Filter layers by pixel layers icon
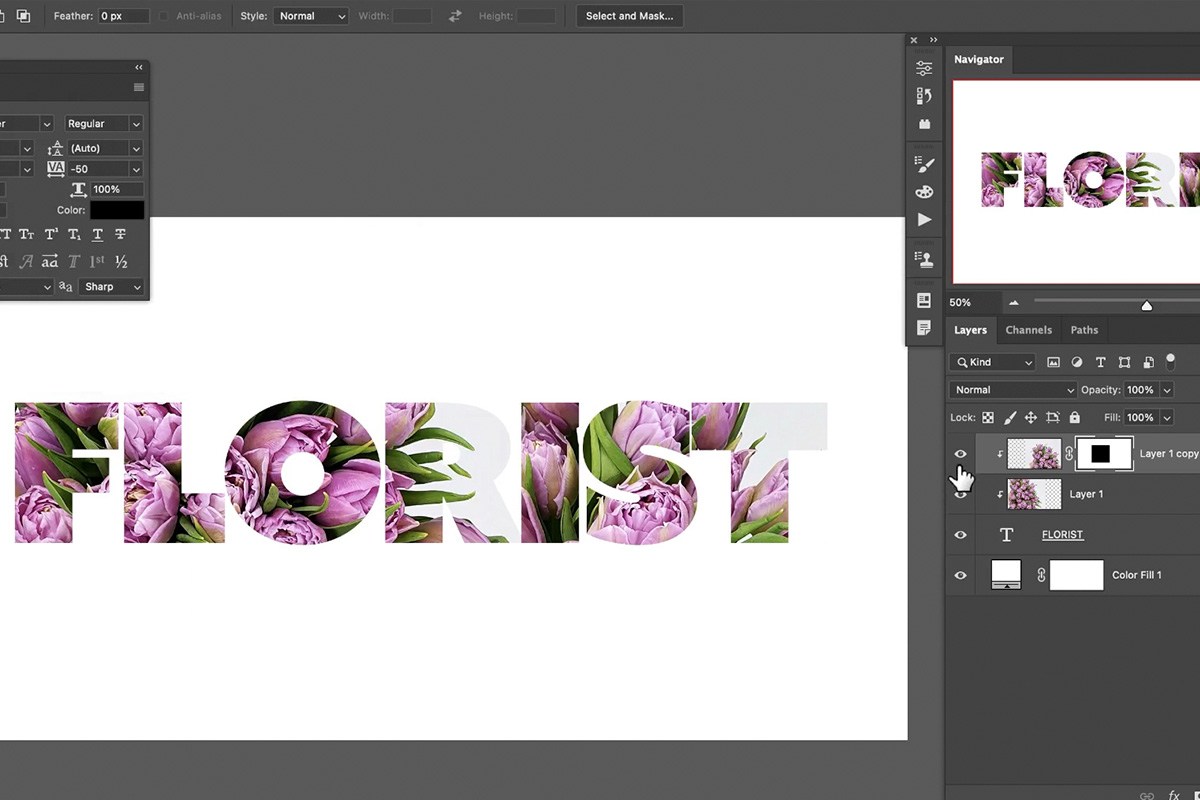Screen dimensions: 1200x800 1053,362
